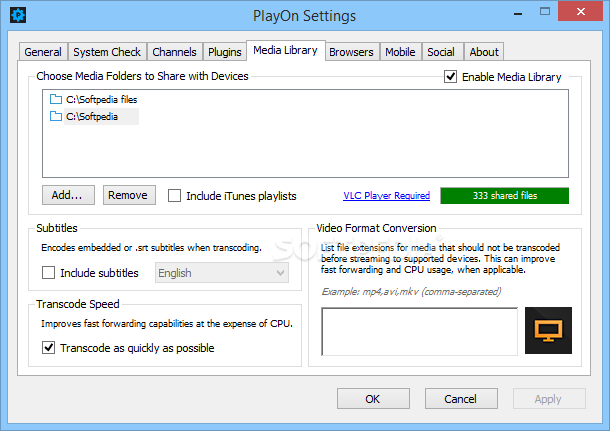Toggle Enable Media Library checkbox
This screenshot has width=610, height=431.
450,76
